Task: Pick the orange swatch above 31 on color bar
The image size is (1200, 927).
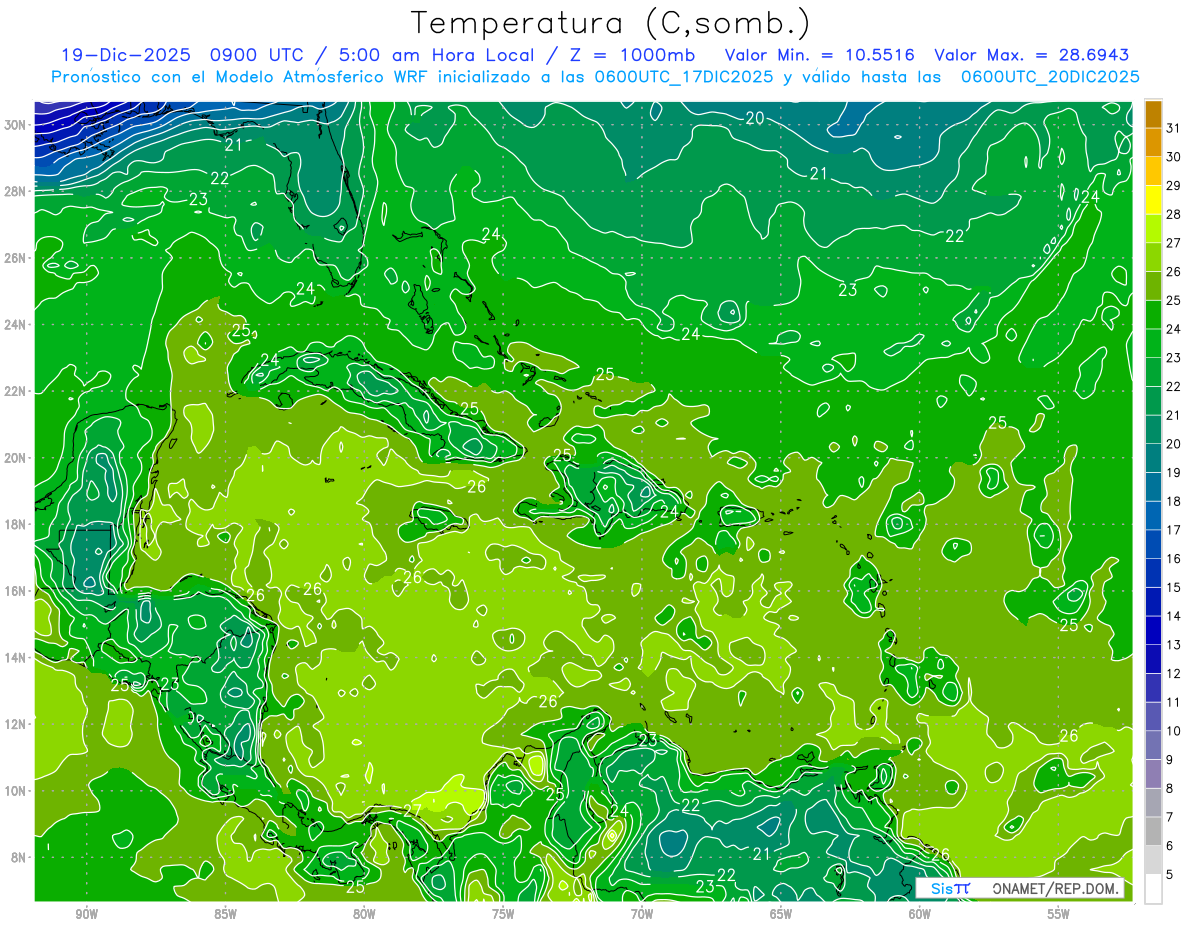Action: point(1153,115)
